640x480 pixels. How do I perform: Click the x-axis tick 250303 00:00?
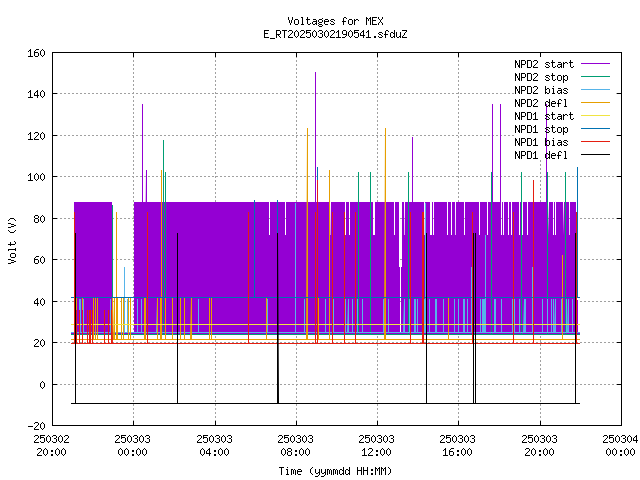[x=133, y=446]
